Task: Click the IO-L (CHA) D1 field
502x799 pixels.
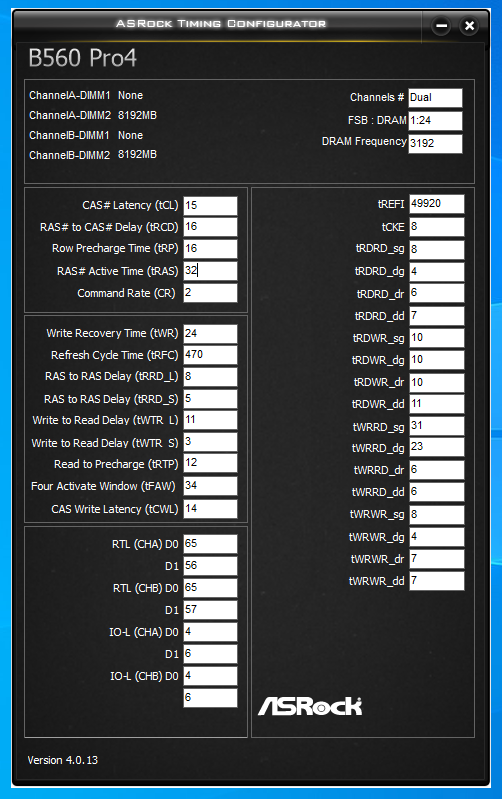Action: 210,654
